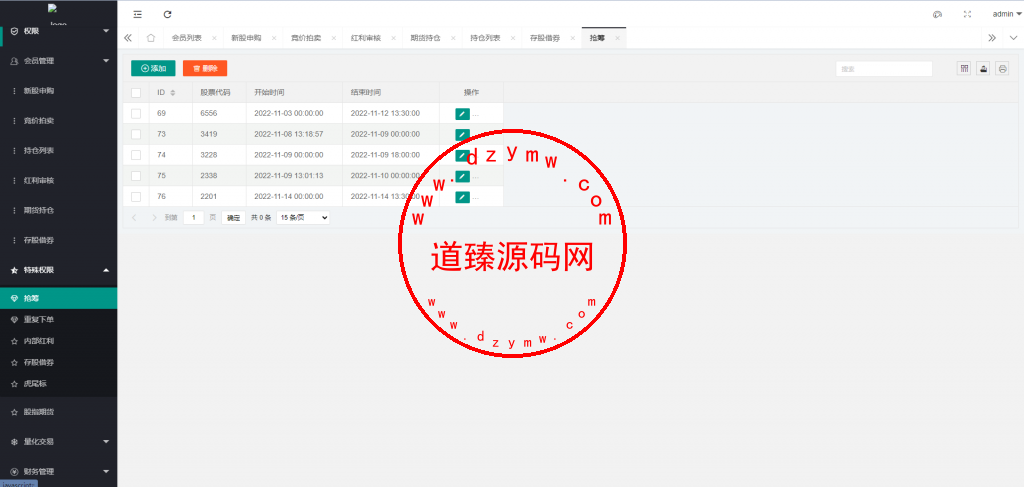This screenshot has height=487, width=1024.
Task: Click the green 添加 button
Action: 153,68
